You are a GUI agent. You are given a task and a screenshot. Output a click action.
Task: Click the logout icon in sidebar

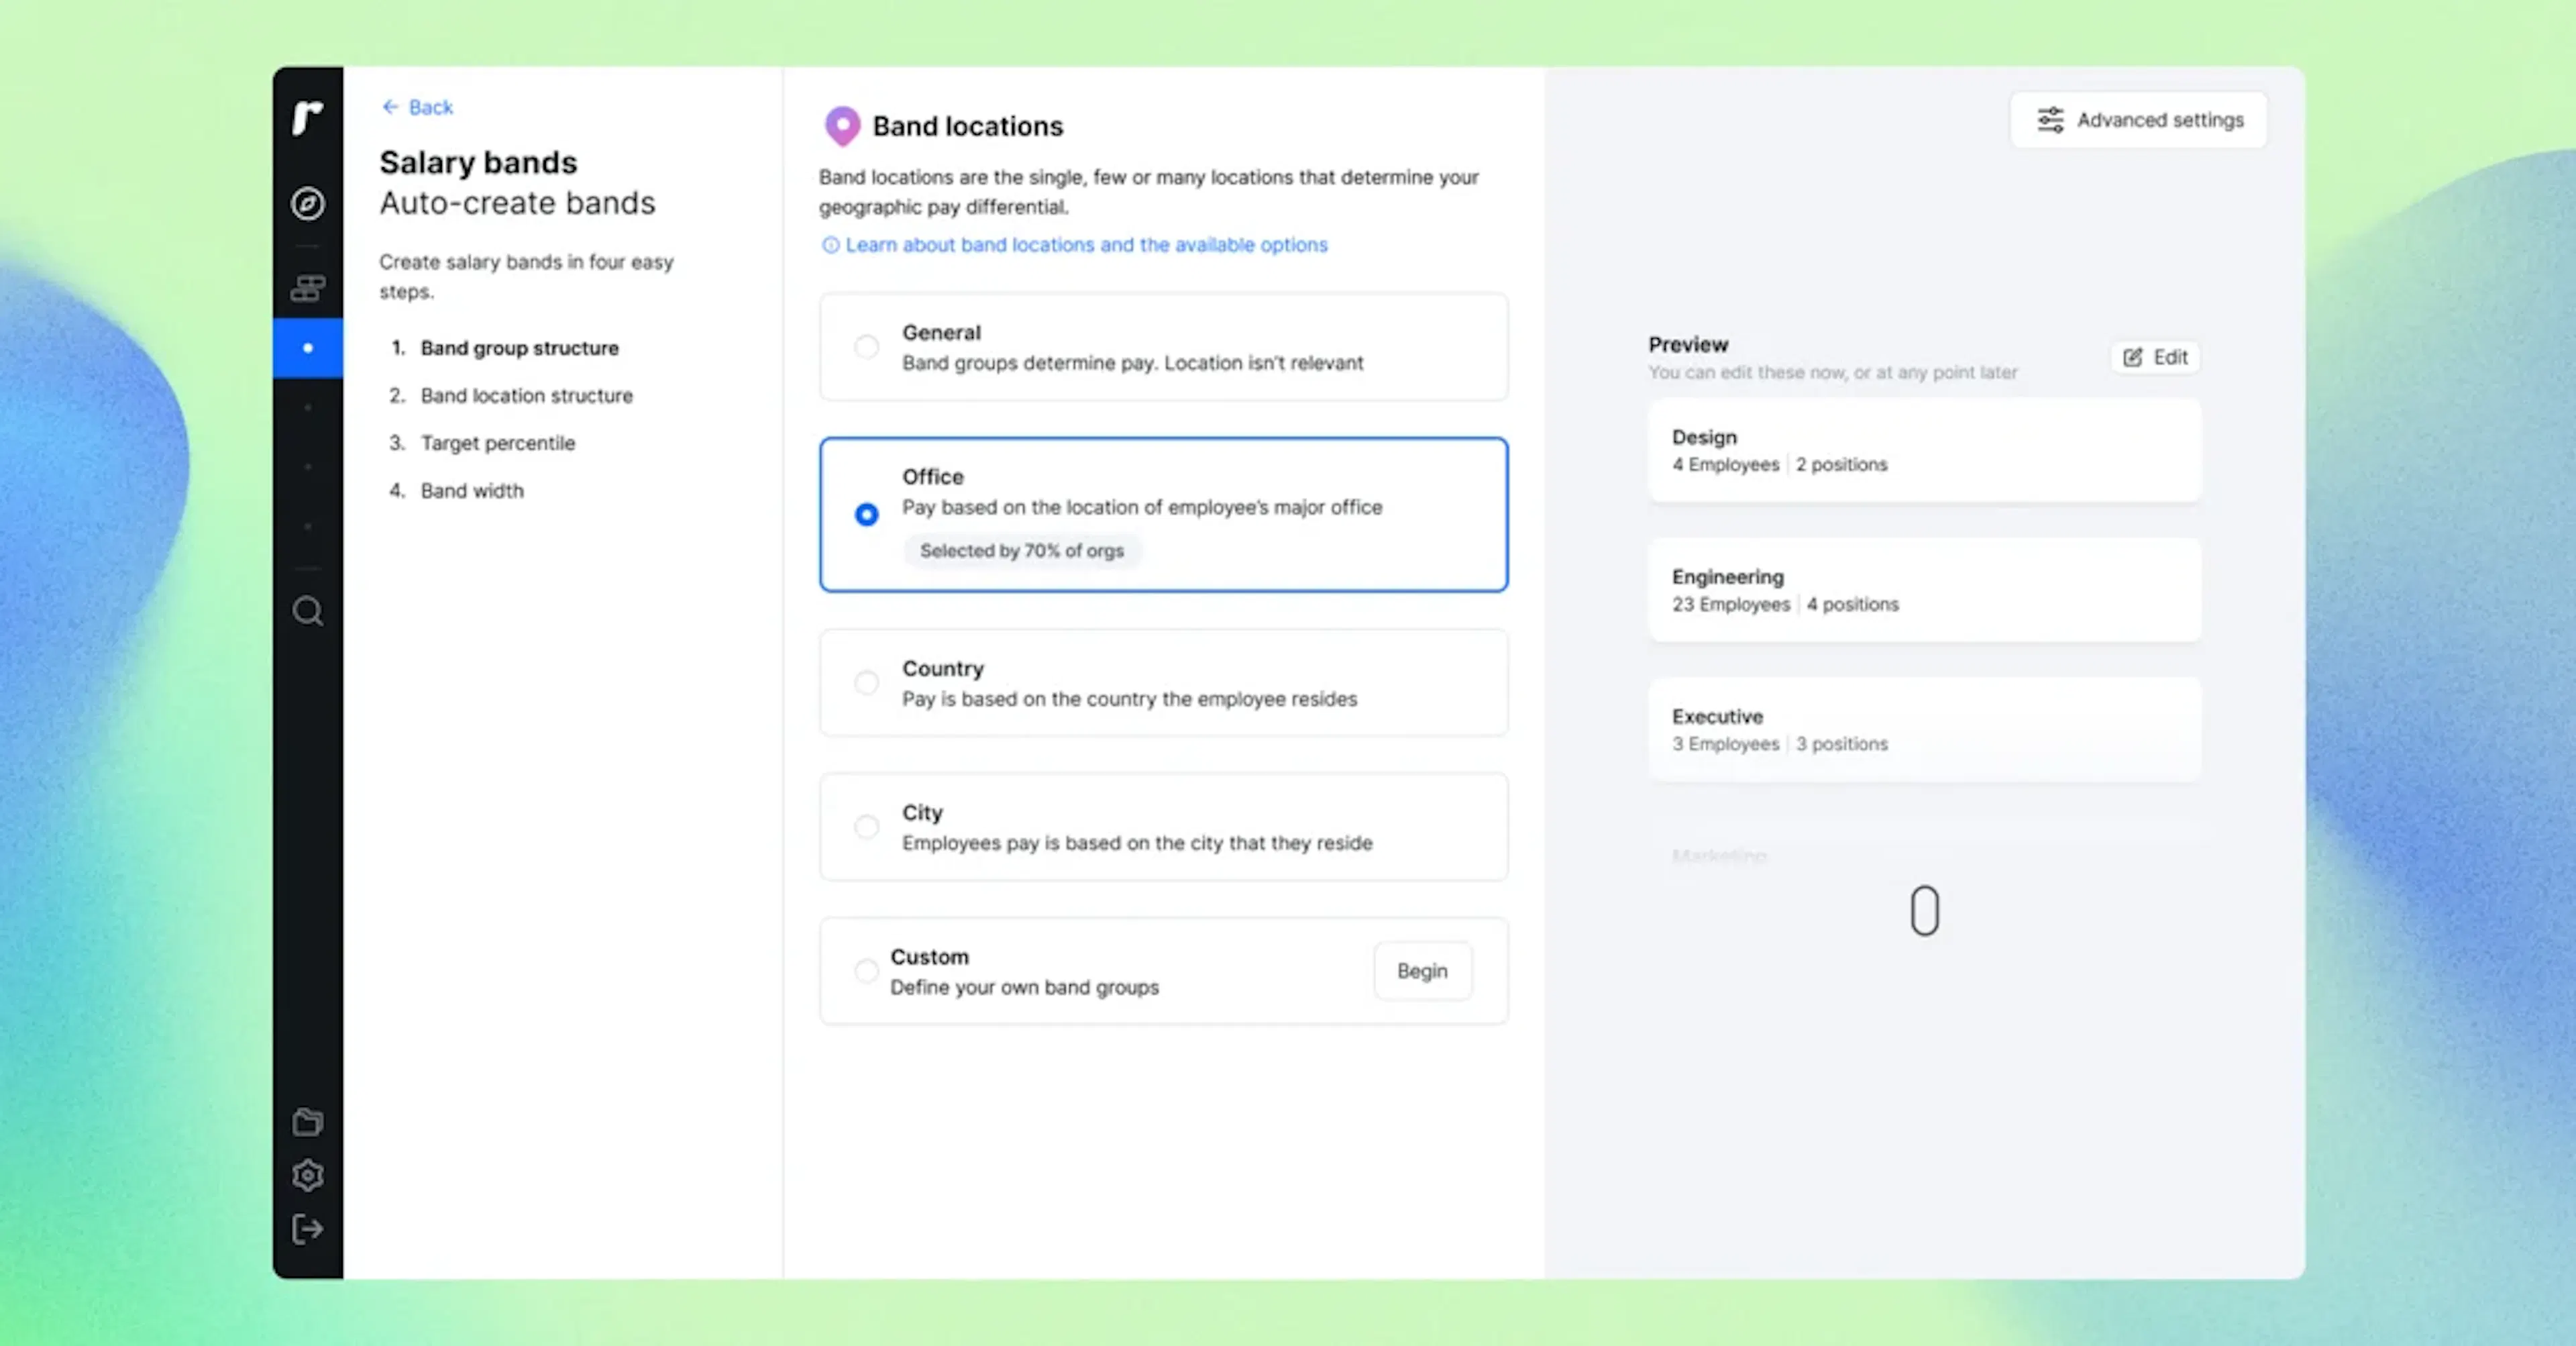(307, 1229)
